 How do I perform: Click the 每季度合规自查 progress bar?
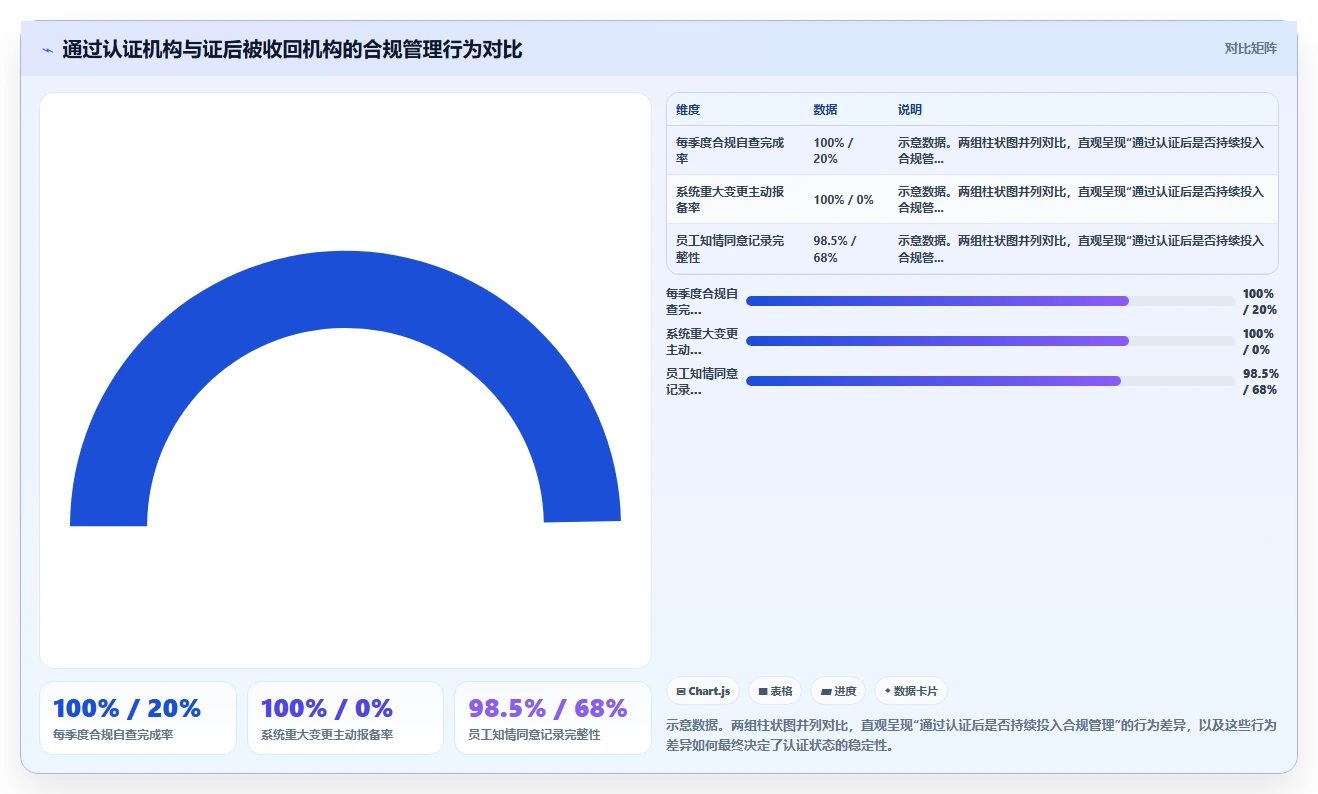(990, 301)
